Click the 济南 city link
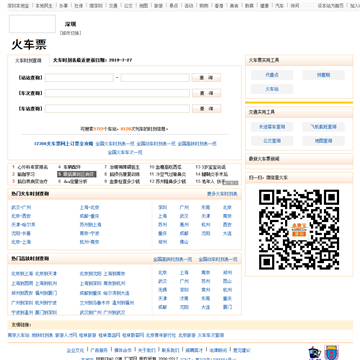The width and height of the screenshot is (360, 360). (184, 299)
